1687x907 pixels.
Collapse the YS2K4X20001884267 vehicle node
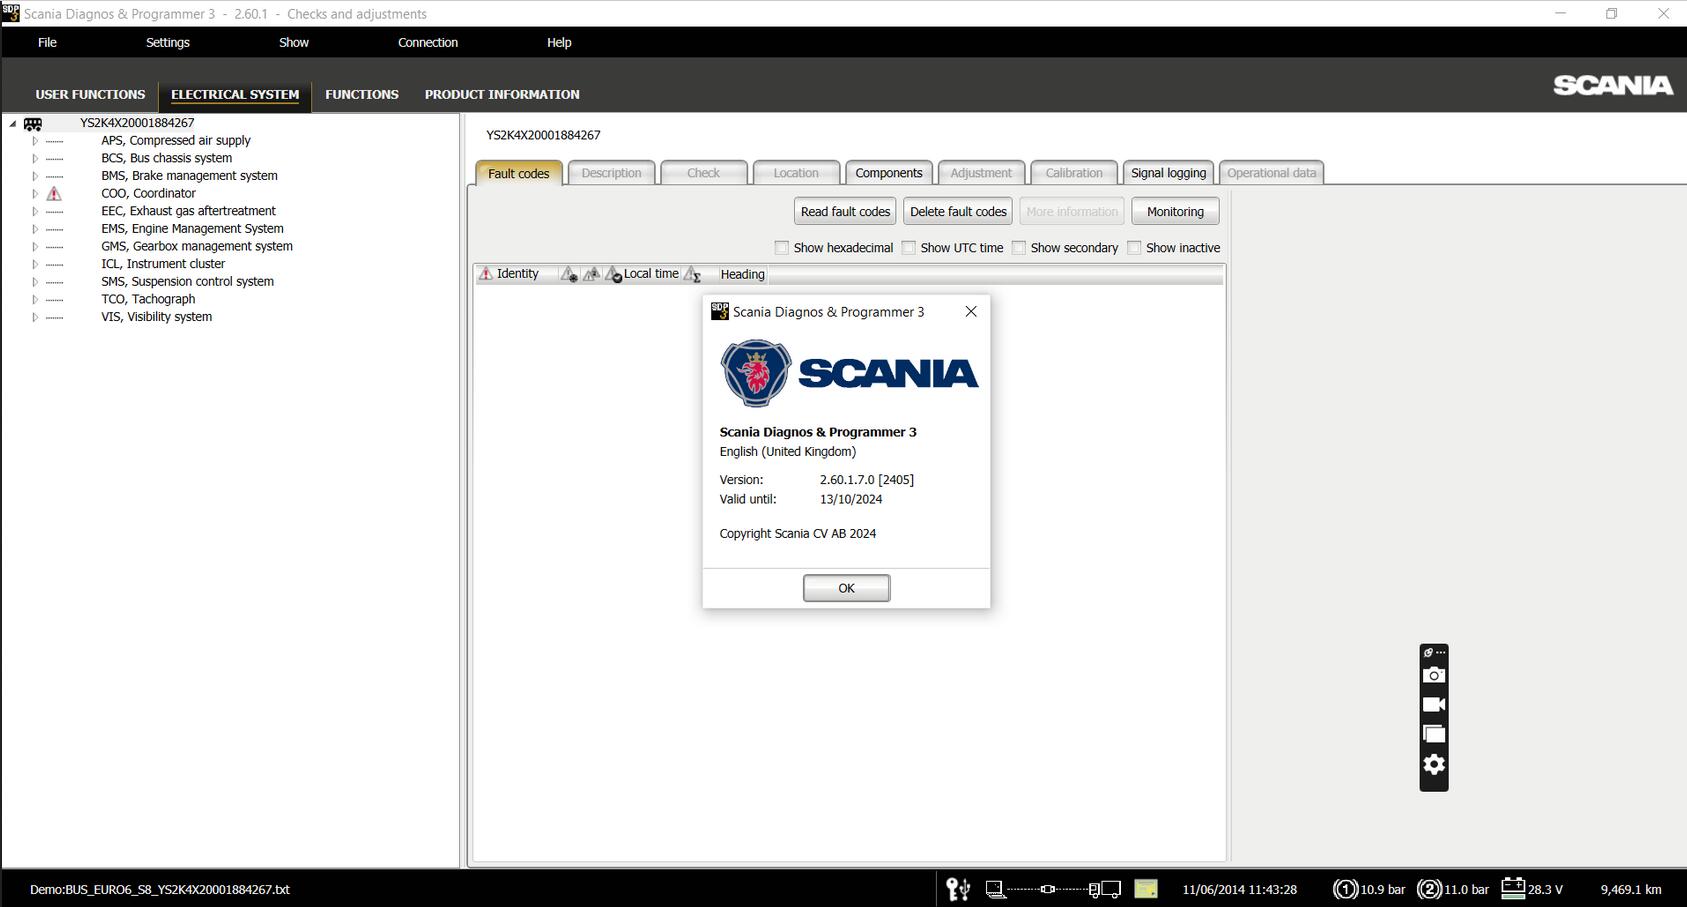point(10,122)
